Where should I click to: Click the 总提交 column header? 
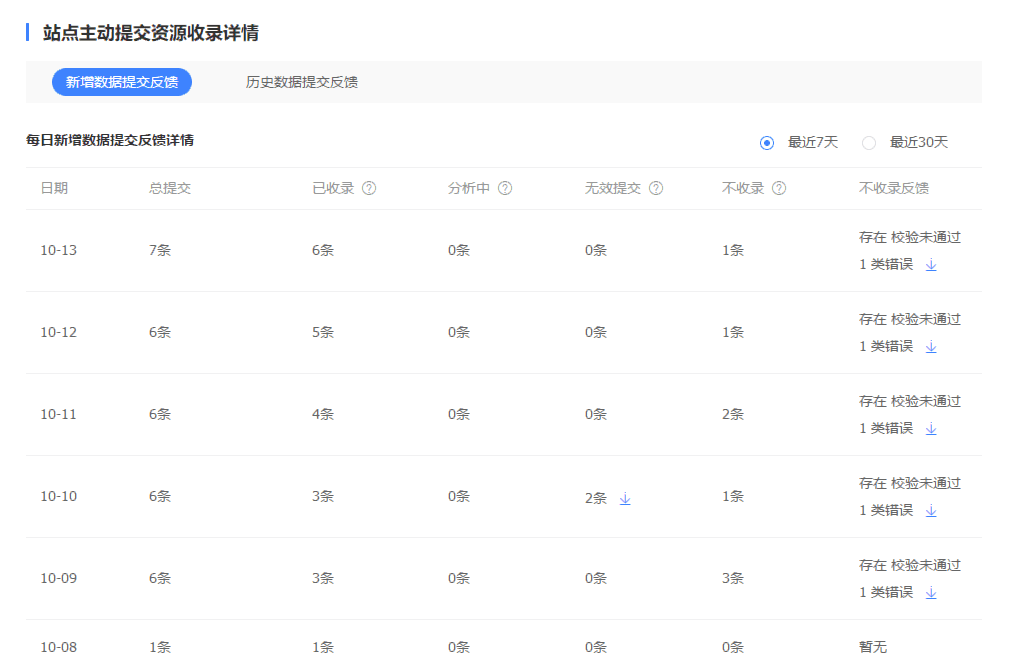pyautogui.click(x=170, y=189)
